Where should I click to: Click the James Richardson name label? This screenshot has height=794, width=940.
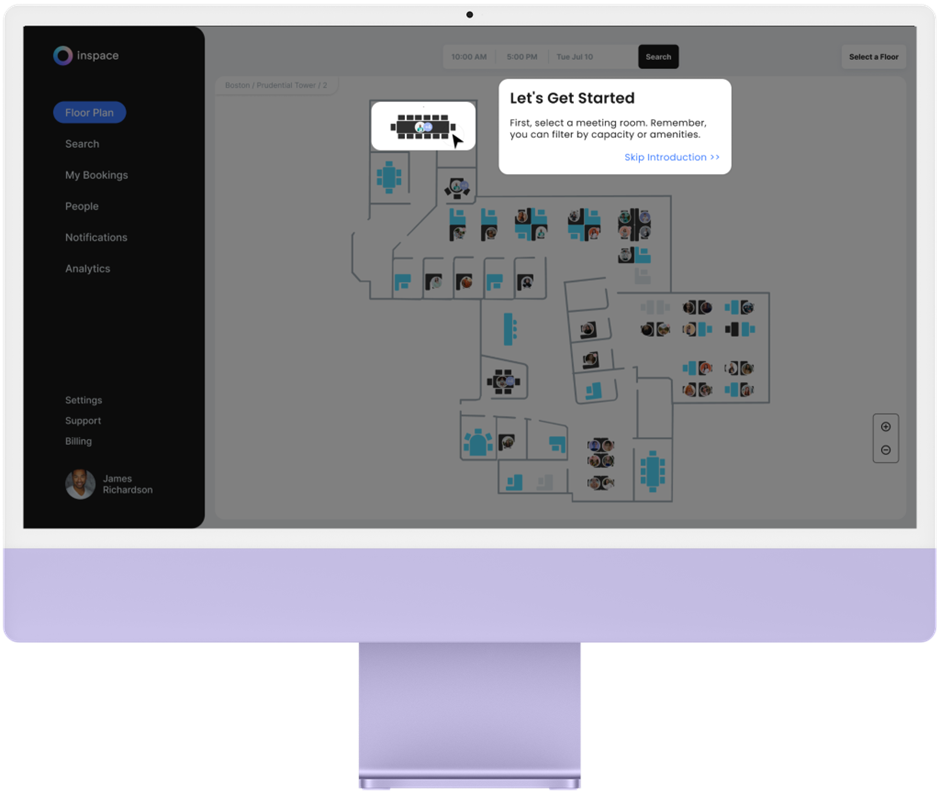pyautogui.click(x=127, y=484)
